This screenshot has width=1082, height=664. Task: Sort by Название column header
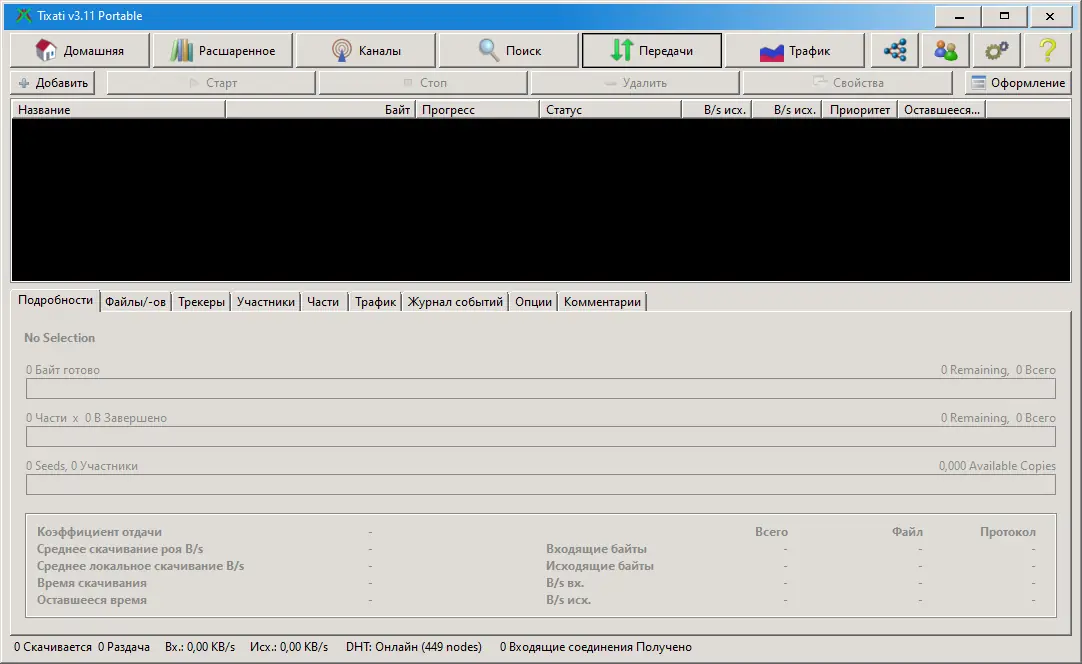[x=118, y=110]
